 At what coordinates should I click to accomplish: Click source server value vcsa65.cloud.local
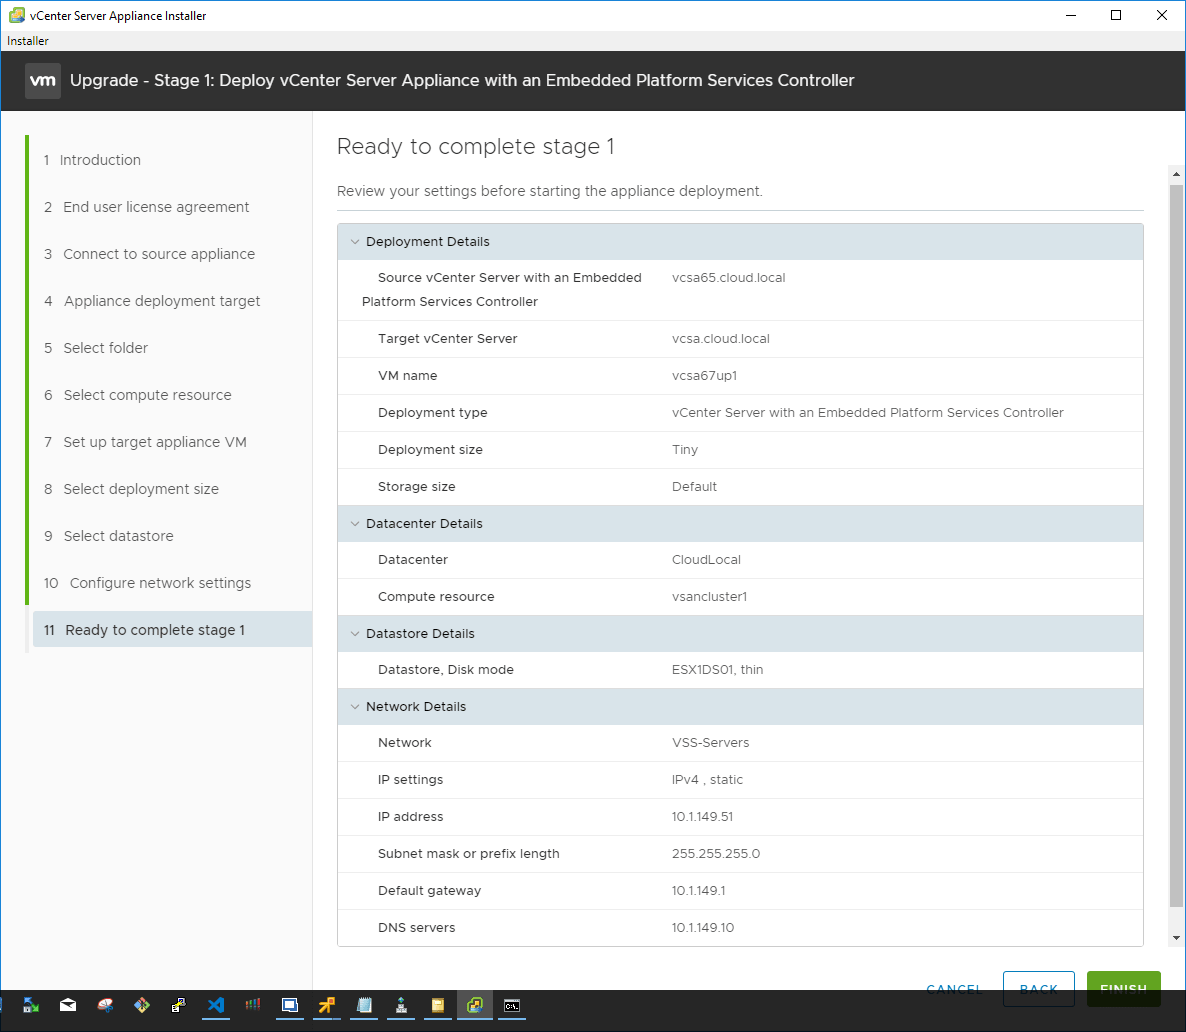pos(728,278)
